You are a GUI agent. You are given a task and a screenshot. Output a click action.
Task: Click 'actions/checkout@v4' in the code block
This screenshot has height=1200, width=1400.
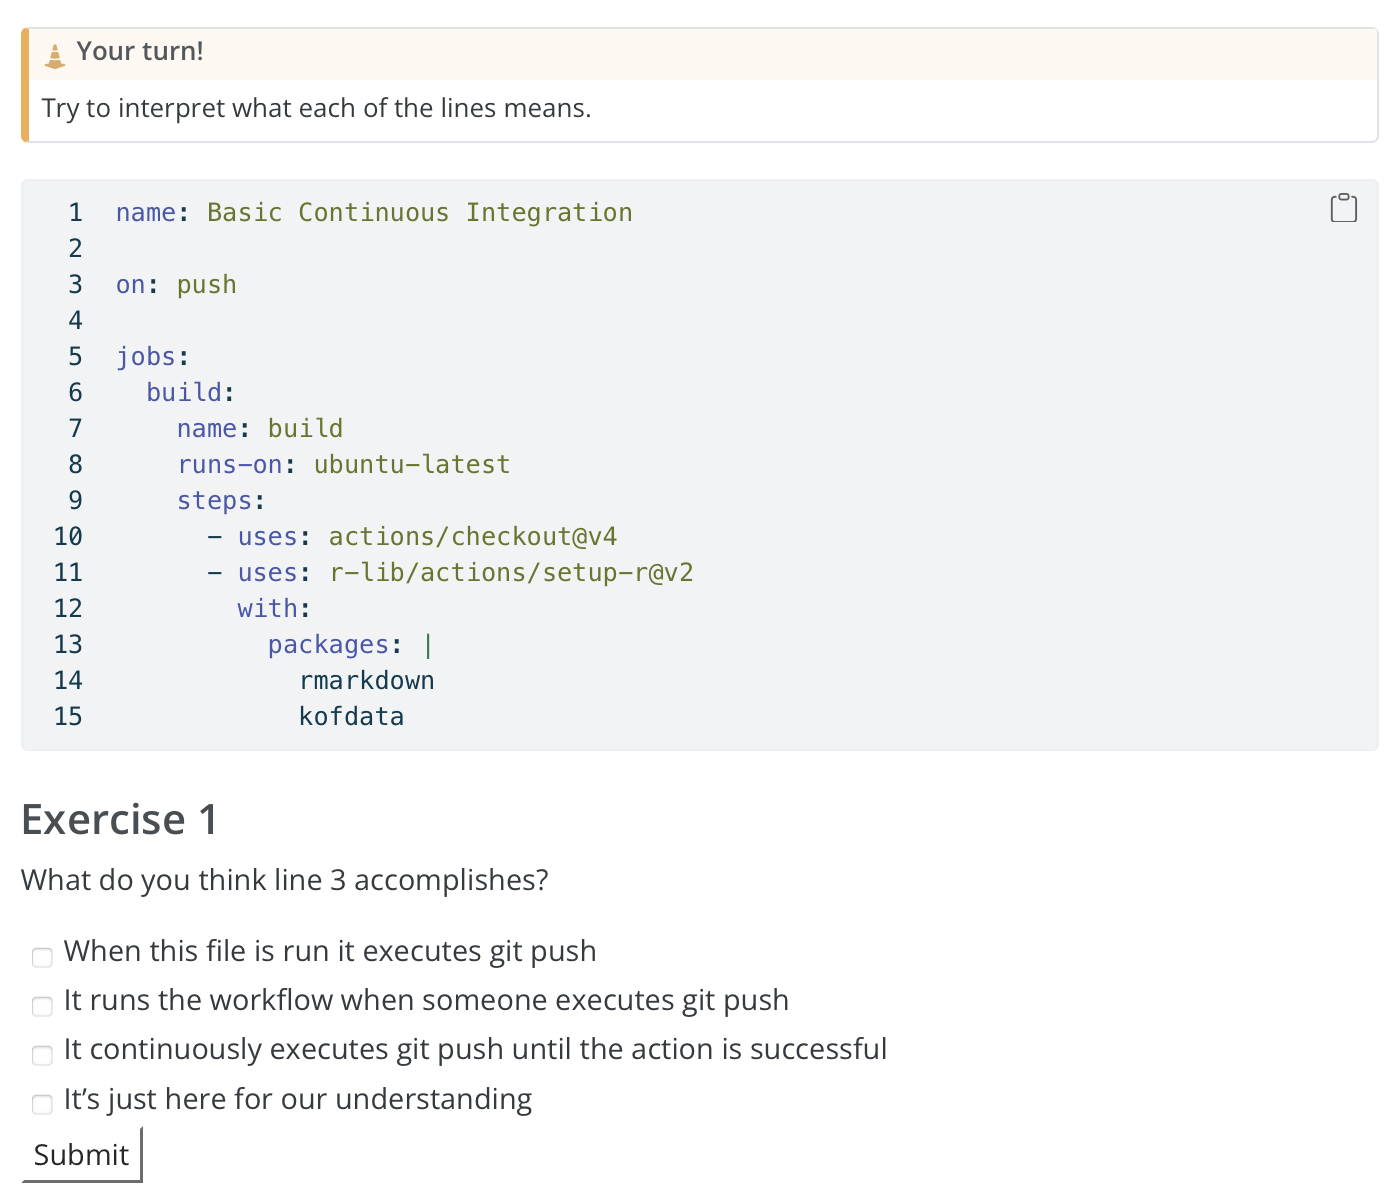point(472,537)
